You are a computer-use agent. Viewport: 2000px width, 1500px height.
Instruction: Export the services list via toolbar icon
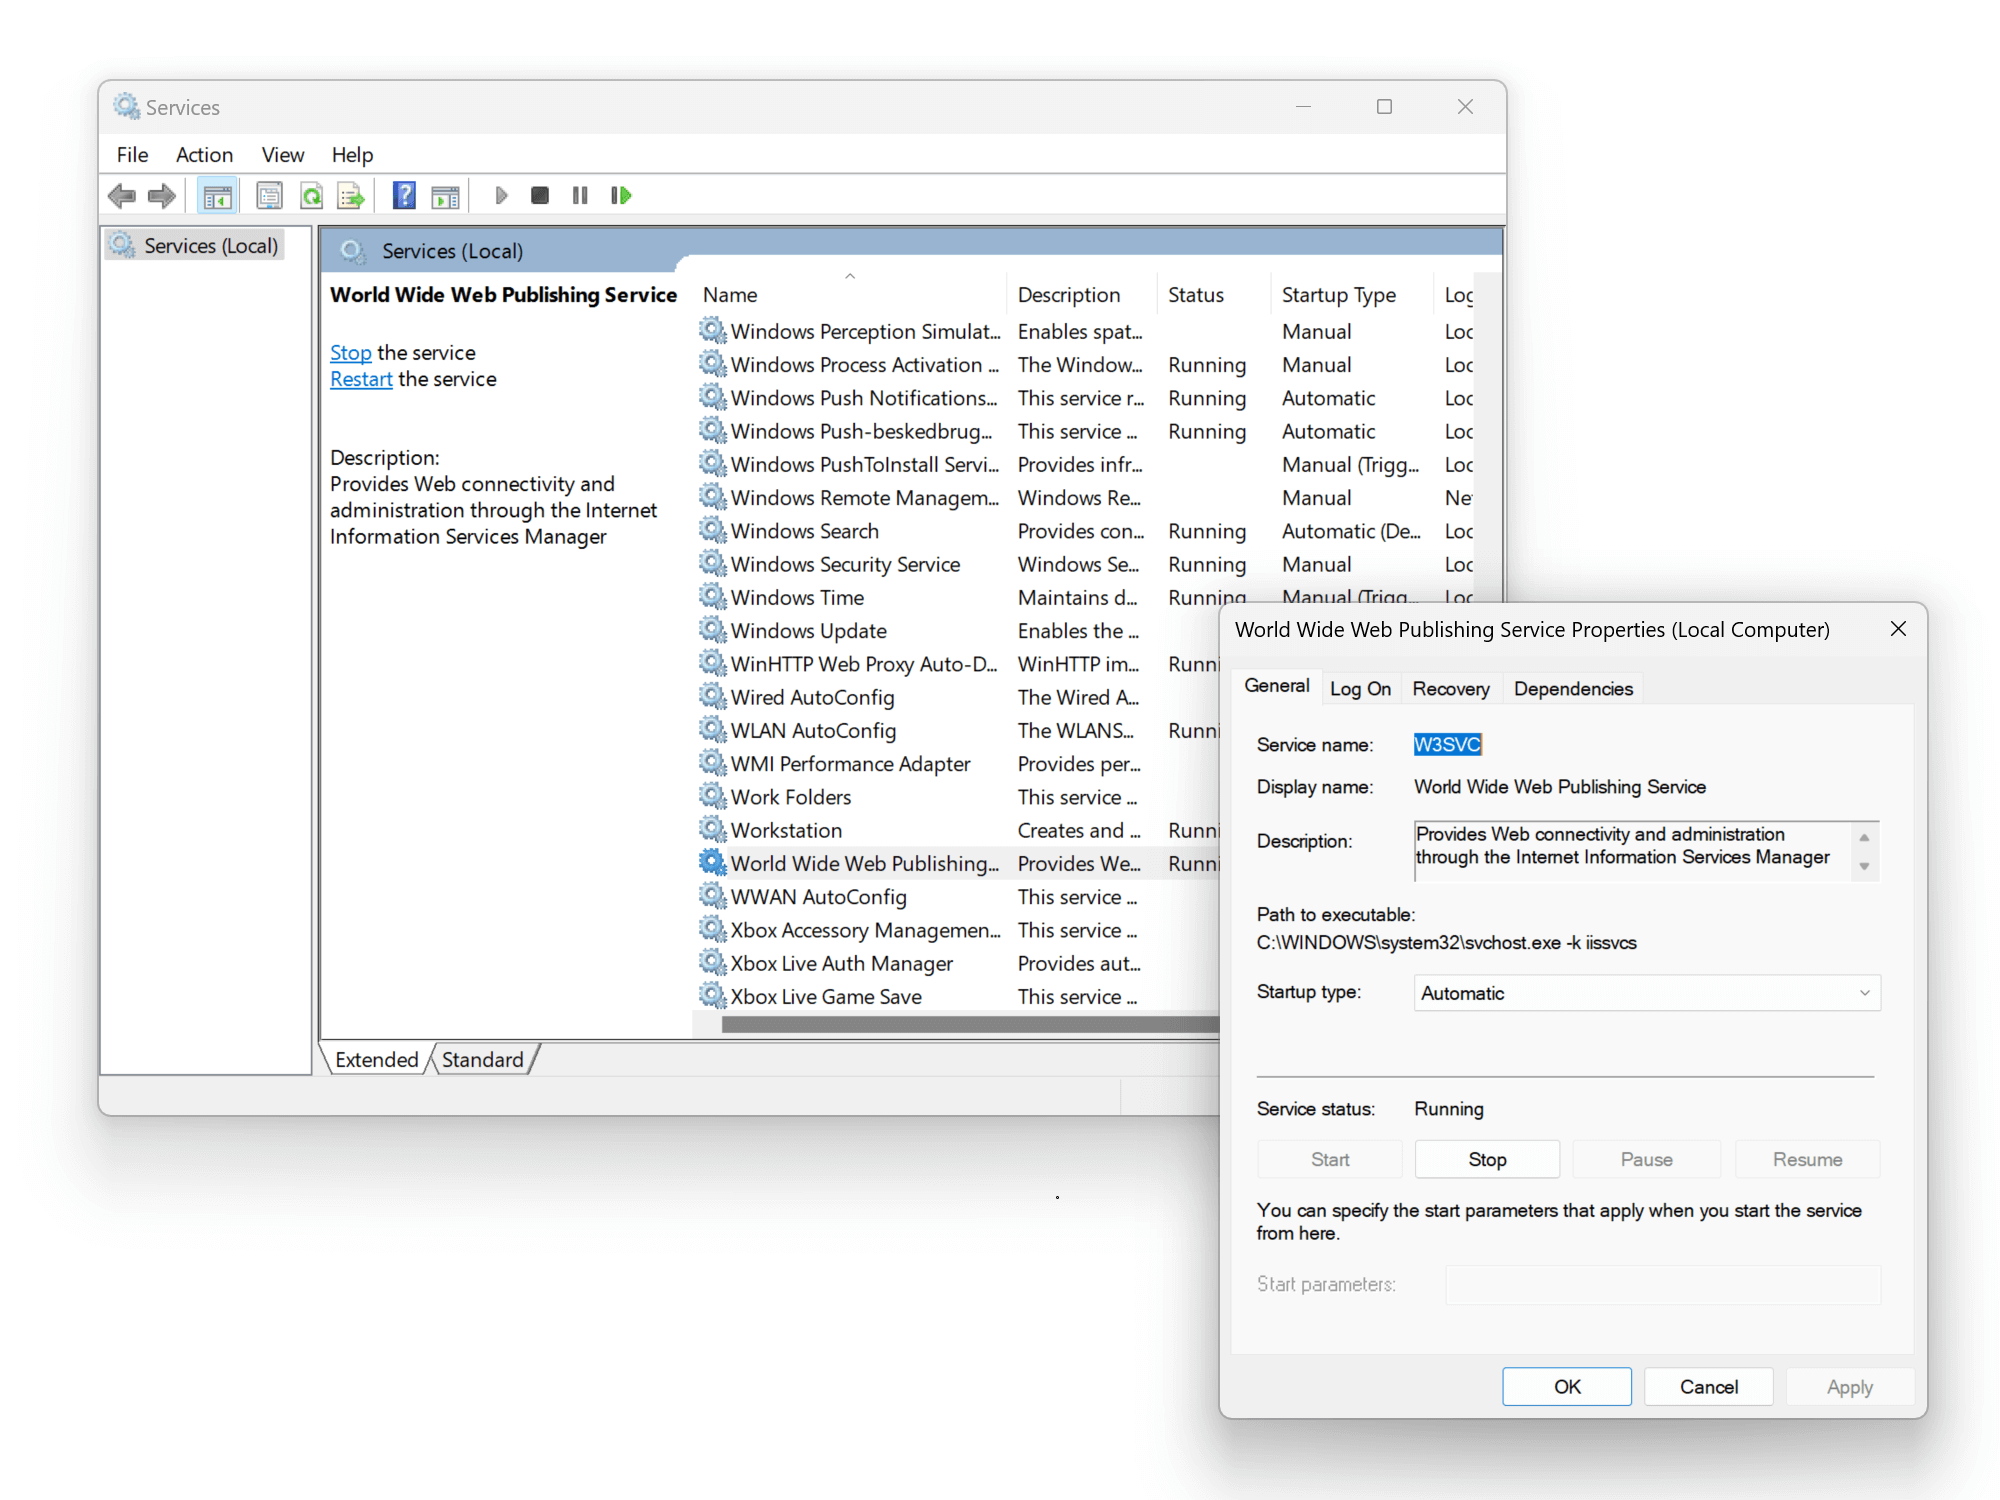(x=350, y=195)
